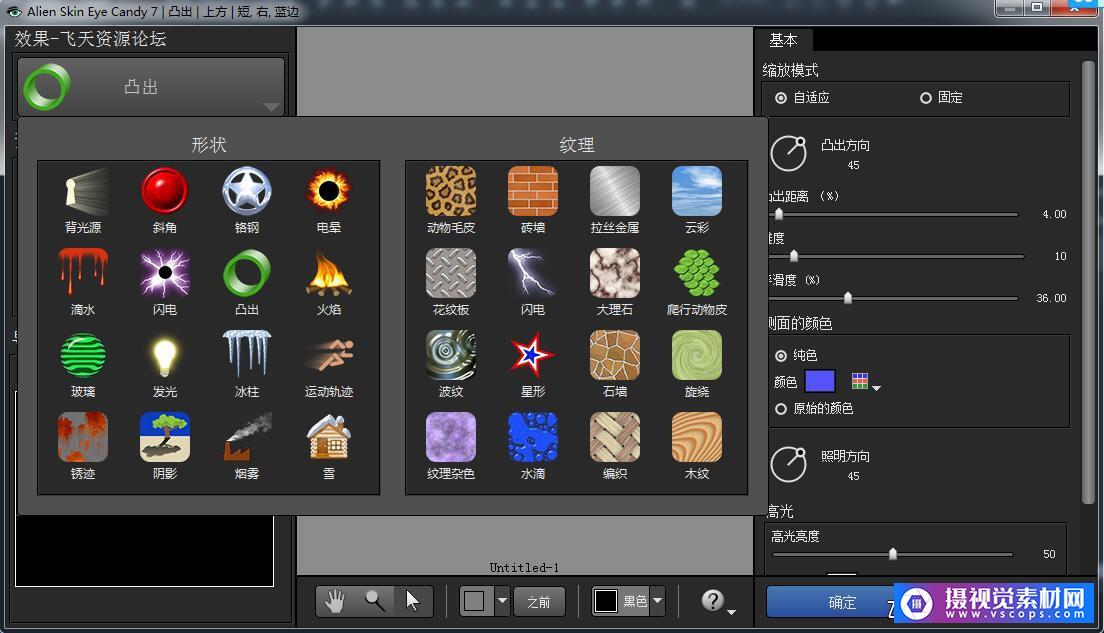Pick the 拉丝金属 brushed metal texture
The width and height of the screenshot is (1104, 633).
[x=615, y=200]
